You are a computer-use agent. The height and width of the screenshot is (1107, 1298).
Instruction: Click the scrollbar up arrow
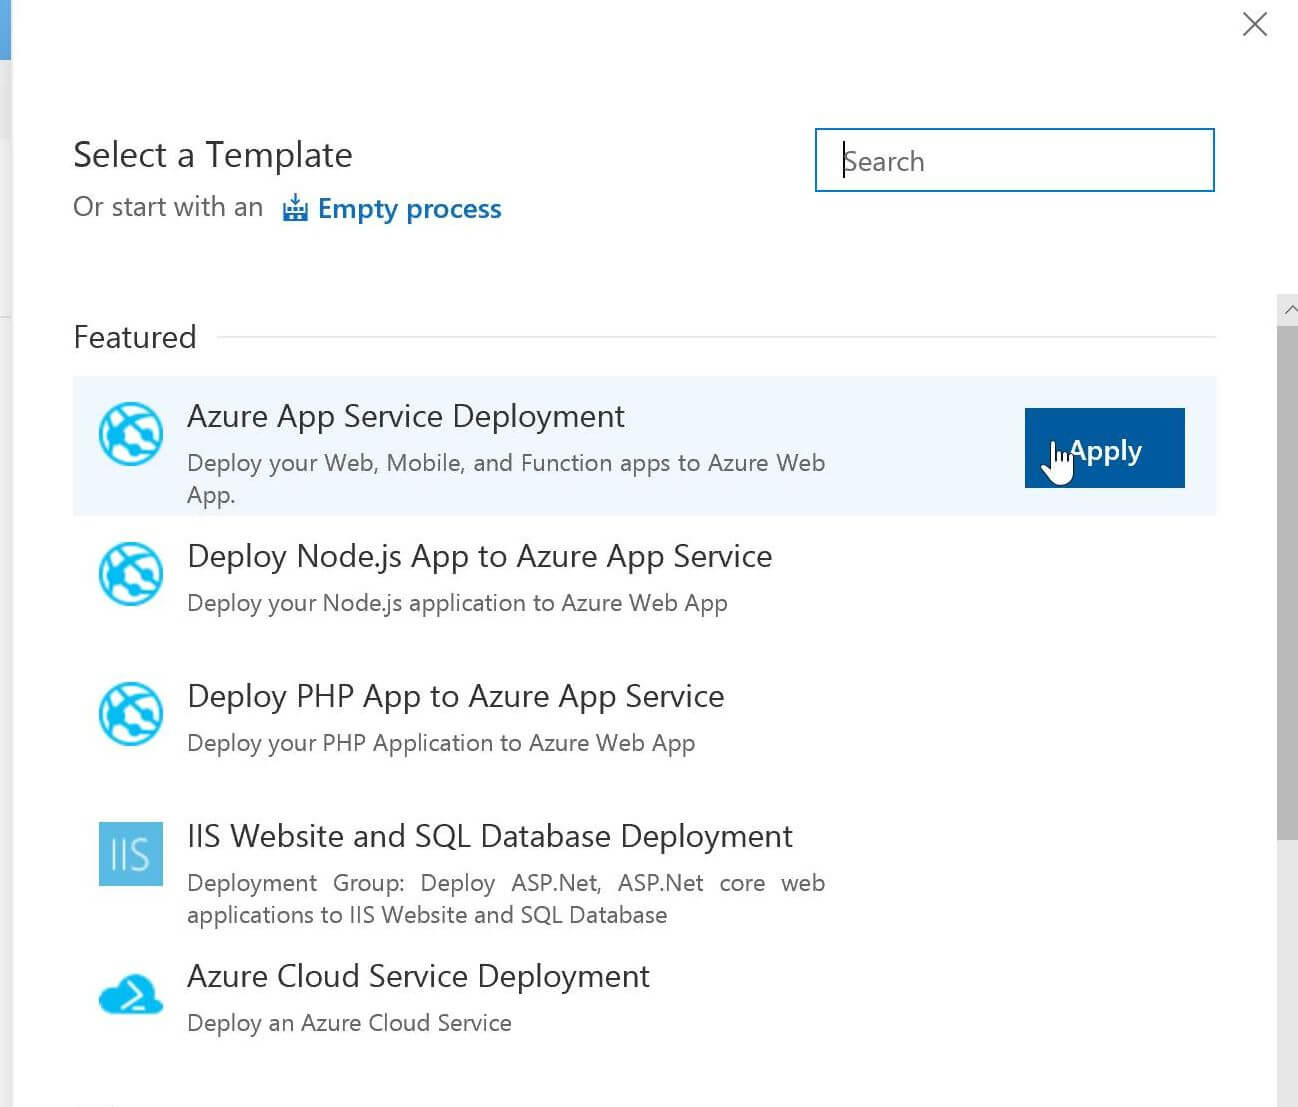[x=1288, y=310]
